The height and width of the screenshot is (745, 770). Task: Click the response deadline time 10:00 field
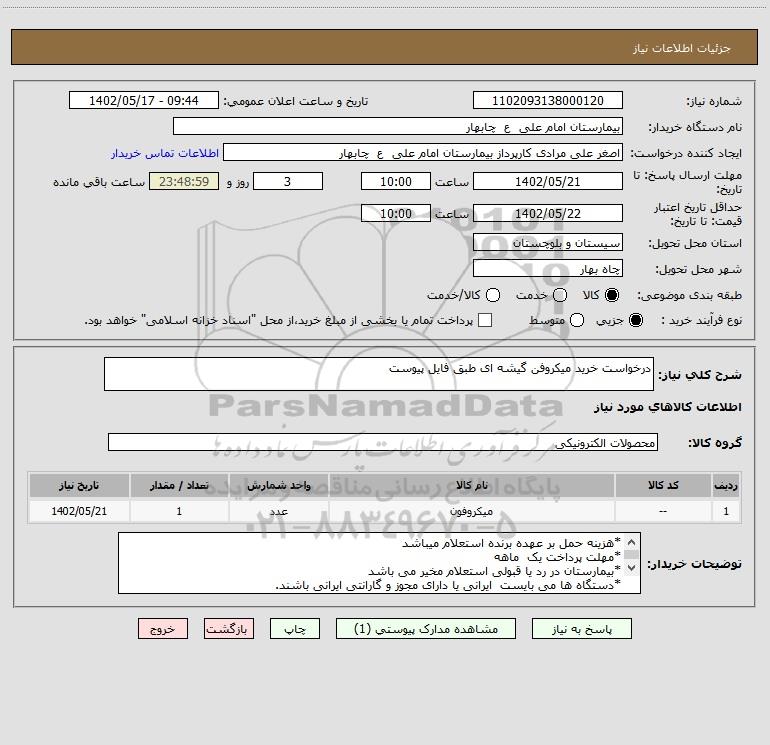(396, 181)
